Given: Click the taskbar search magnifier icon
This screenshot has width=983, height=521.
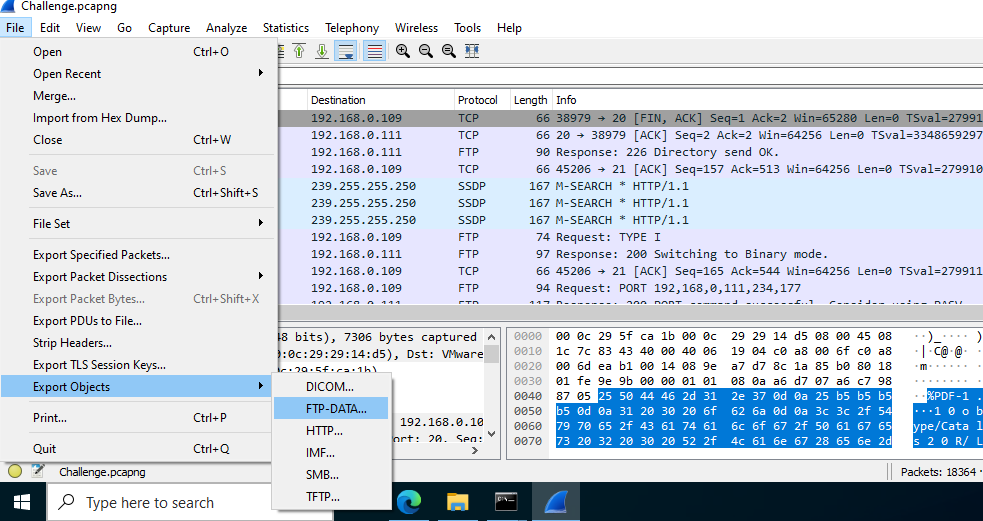Looking at the screenshot, I should [66, 502].
